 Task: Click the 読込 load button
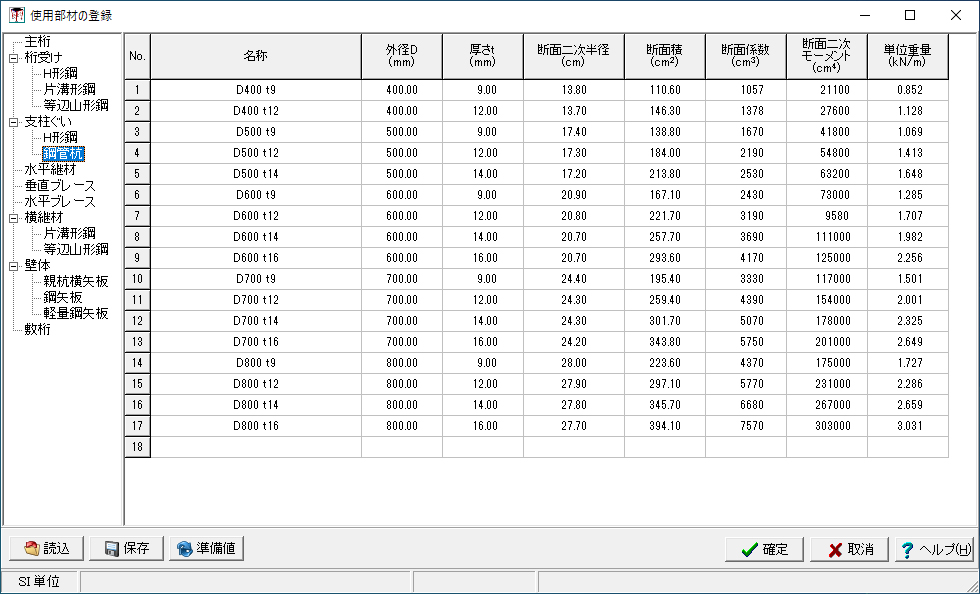[x=48, y=548]
